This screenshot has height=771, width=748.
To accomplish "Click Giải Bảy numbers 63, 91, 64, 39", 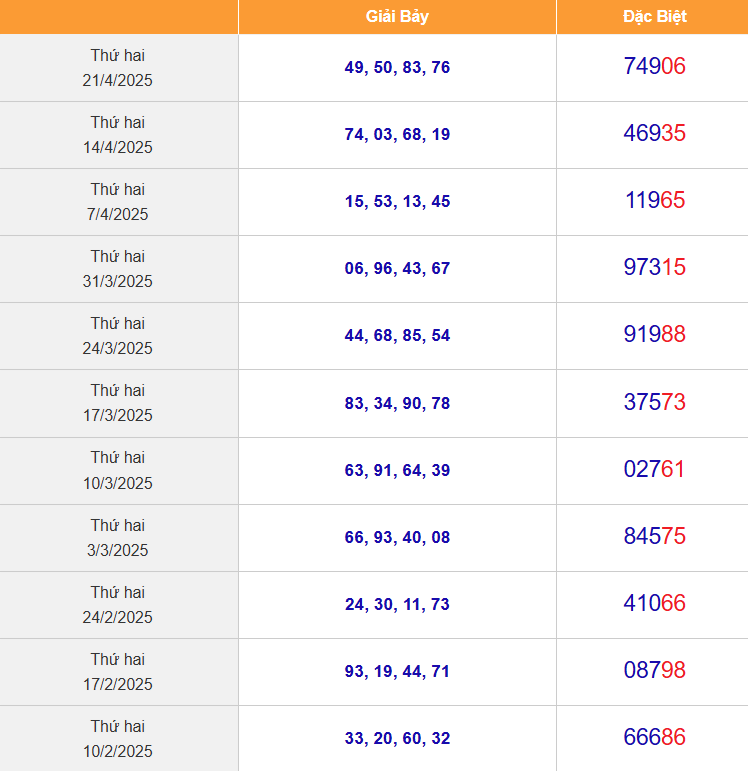I will click(x=397, y=471).
